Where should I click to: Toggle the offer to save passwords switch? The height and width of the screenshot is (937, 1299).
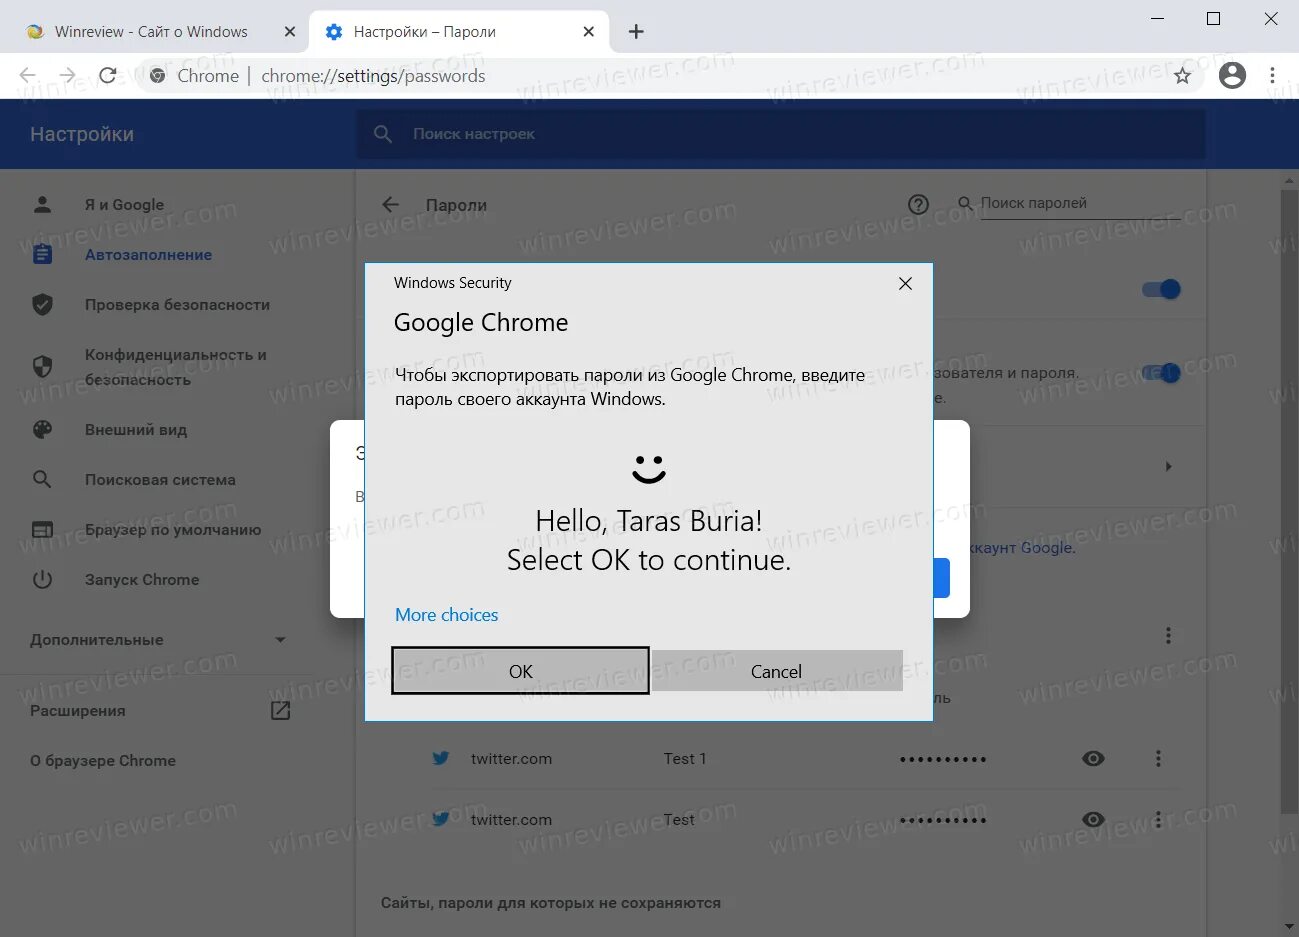click(x=1161, y=289)
